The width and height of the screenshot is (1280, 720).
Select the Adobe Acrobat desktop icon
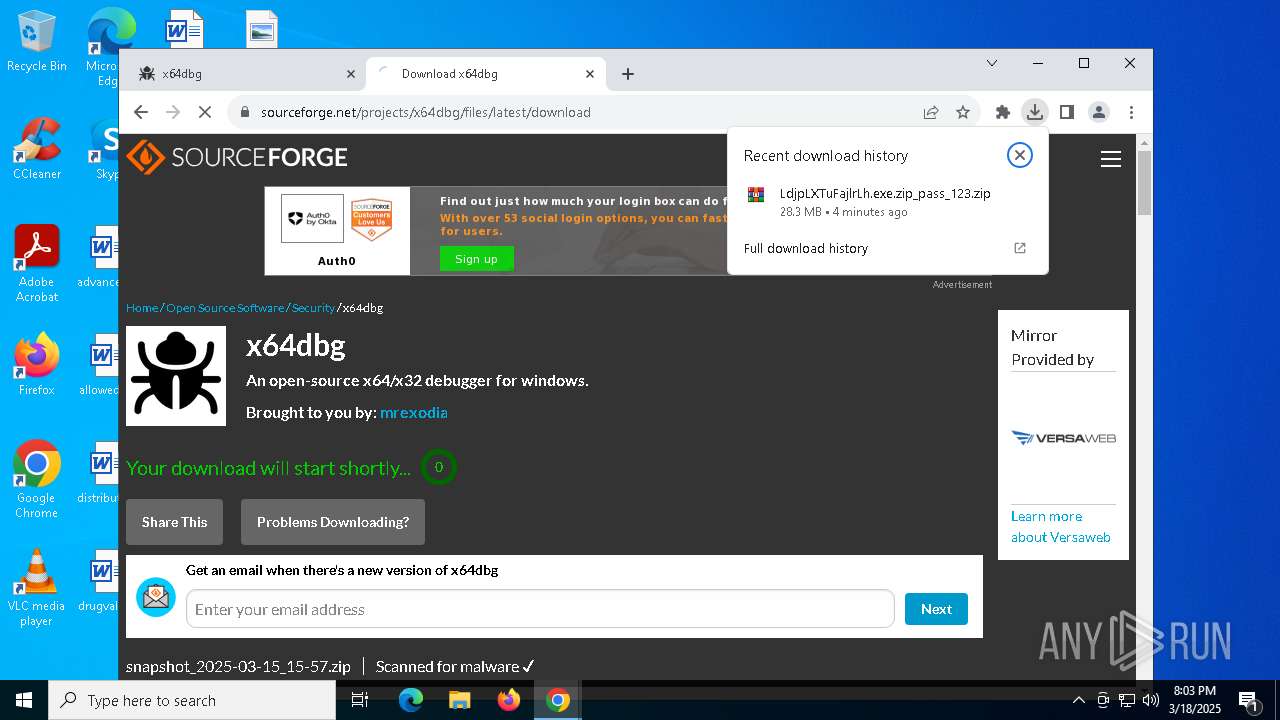[37, 264]
